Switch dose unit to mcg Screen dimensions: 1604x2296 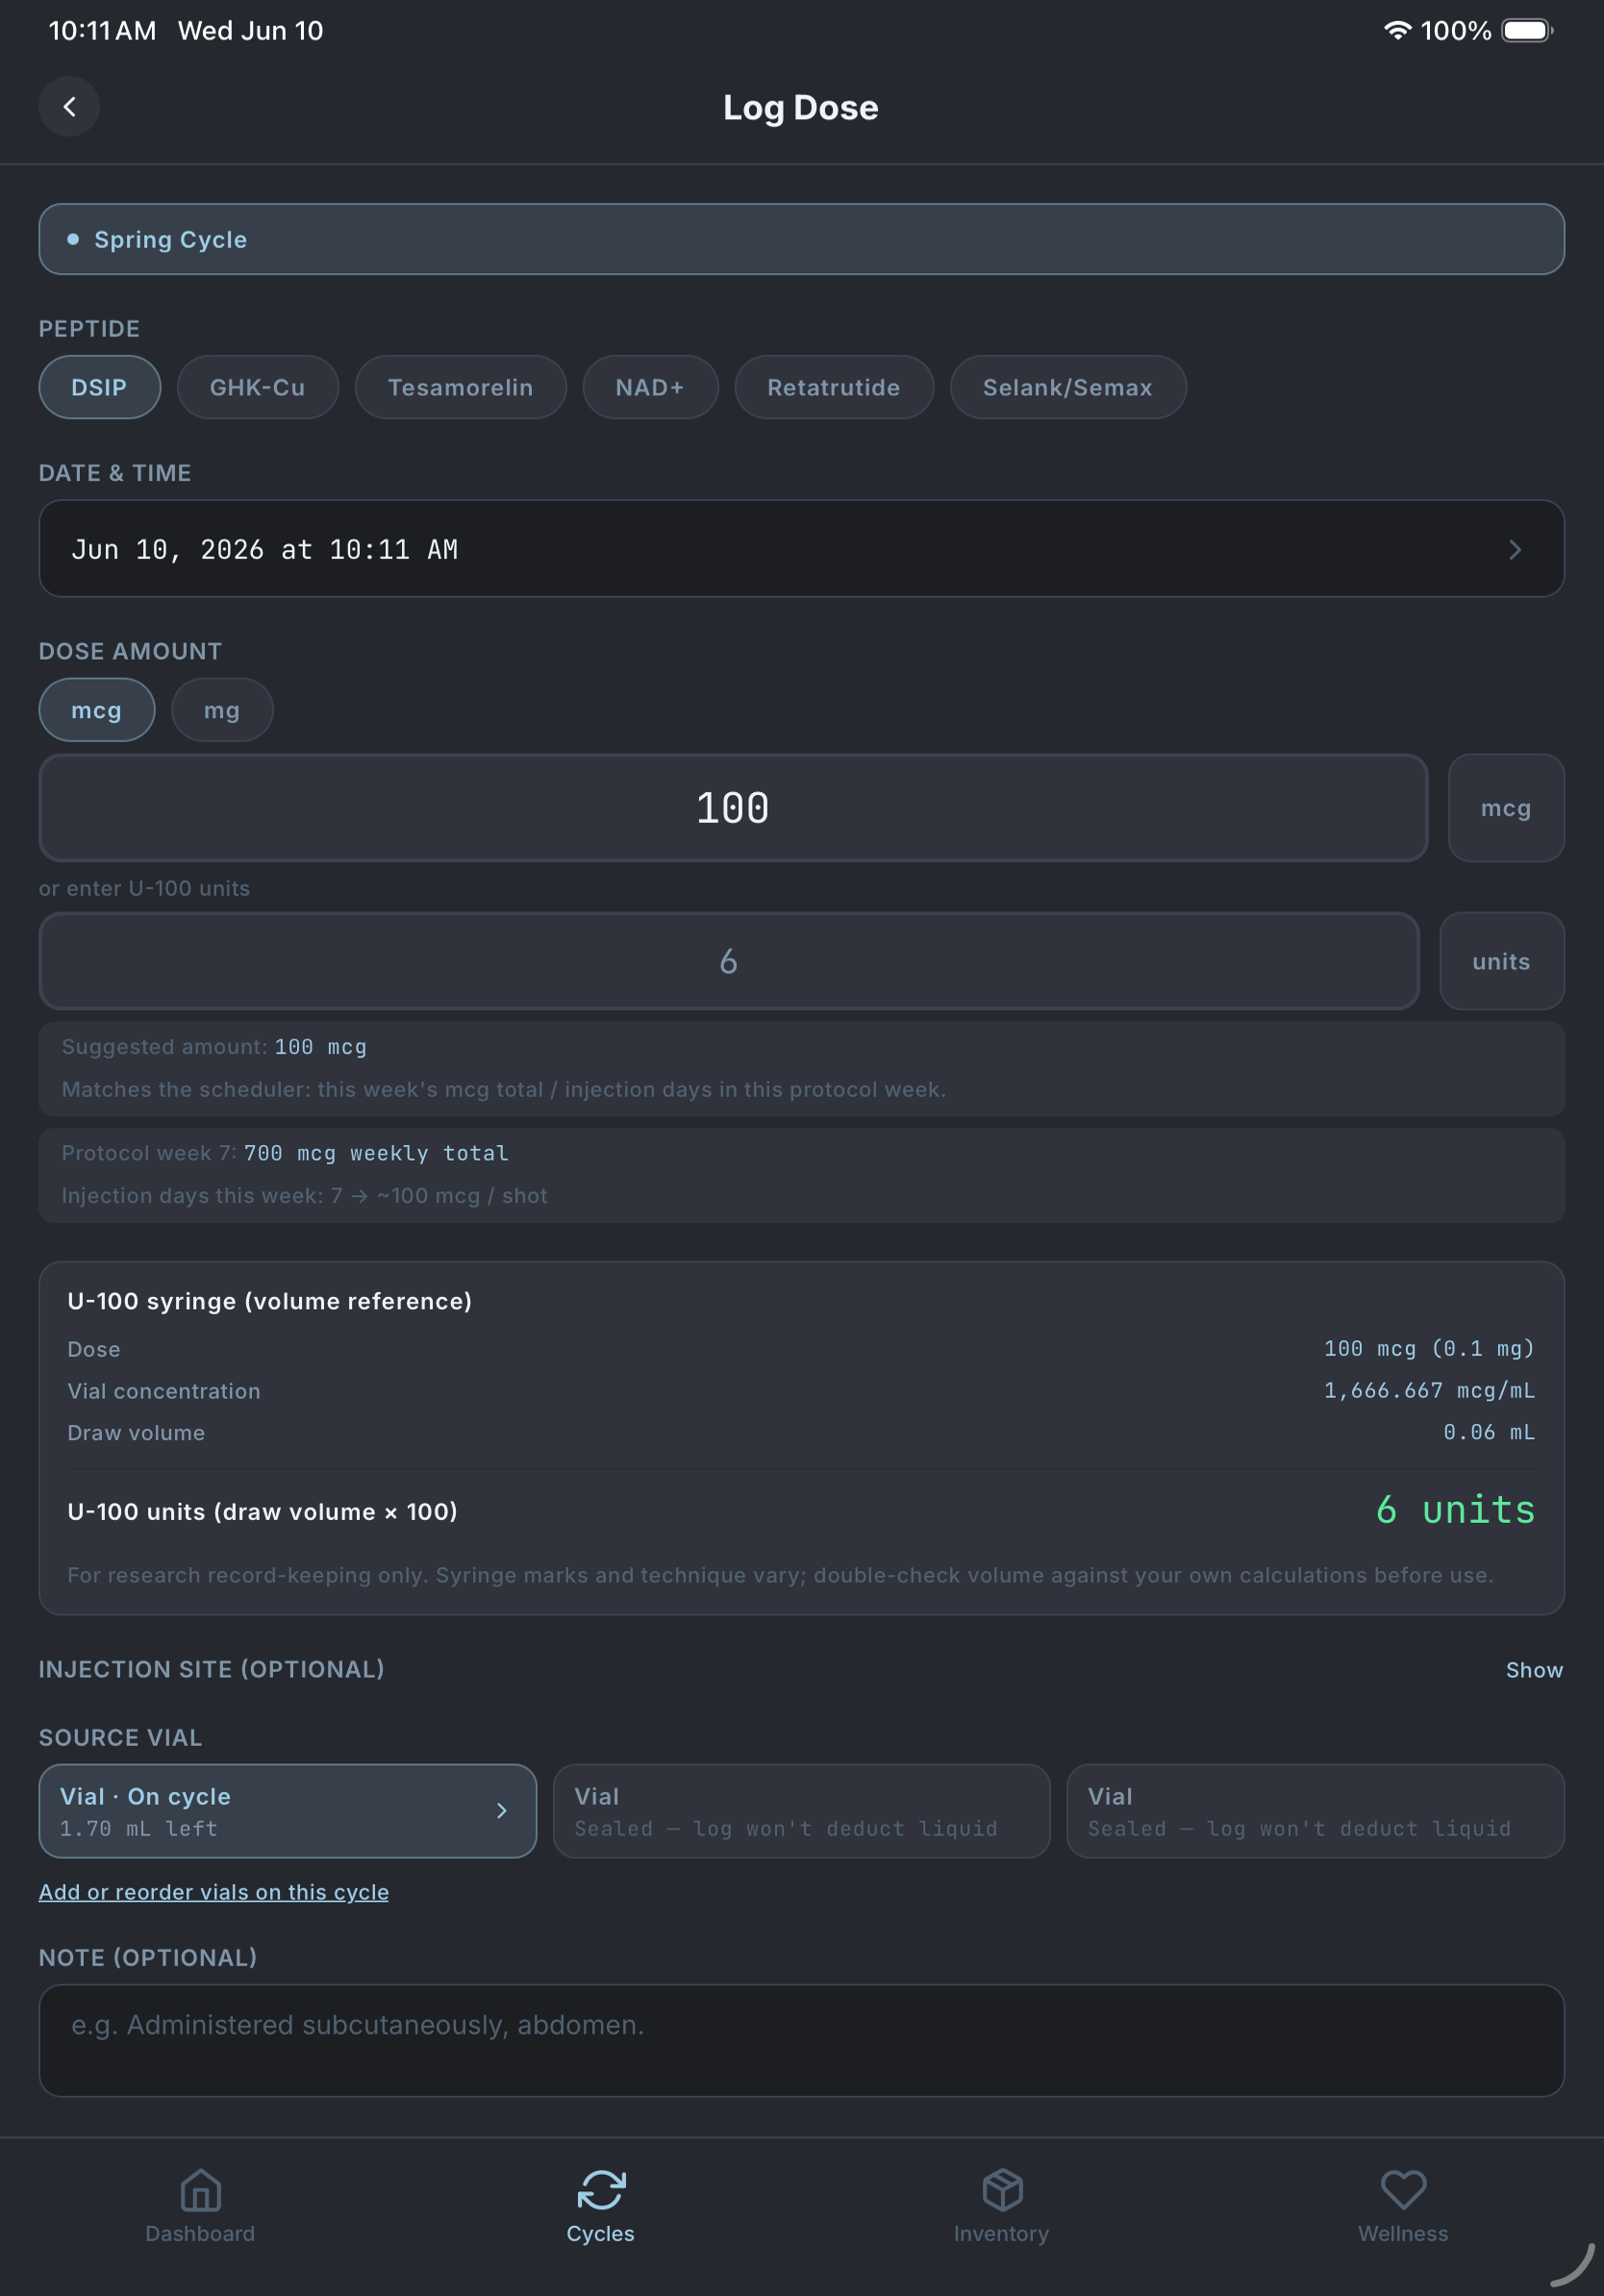pyautogui.click(x=96, y=710)
